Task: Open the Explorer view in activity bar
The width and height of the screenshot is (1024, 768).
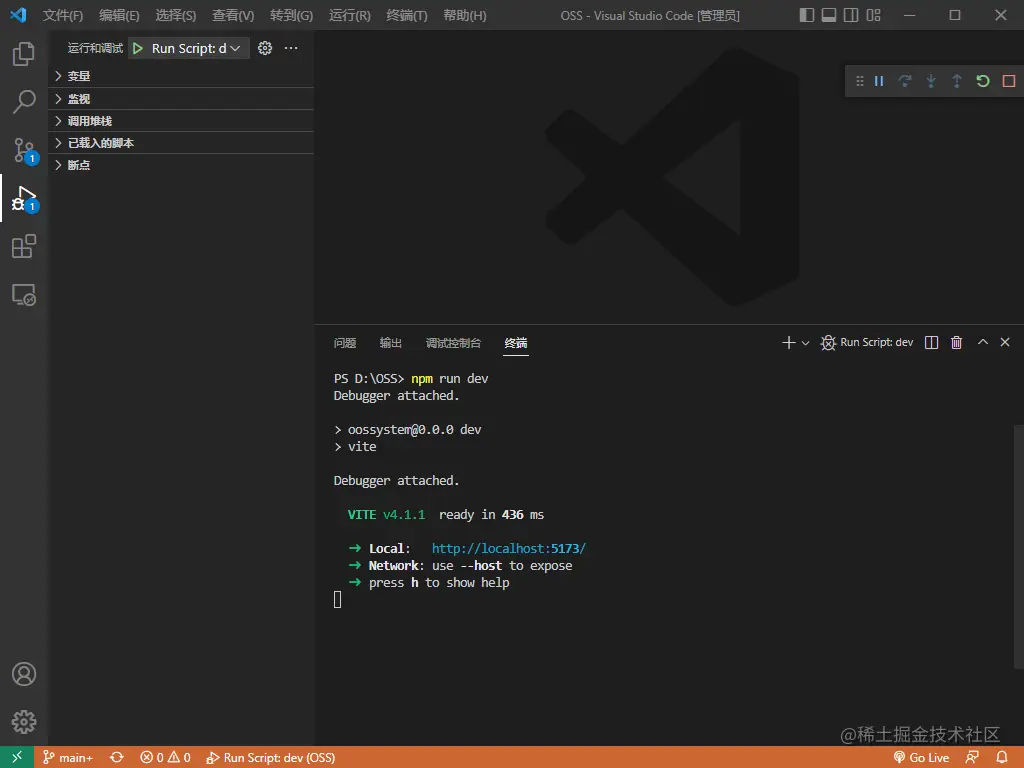Action: click(x=24, y=54)
